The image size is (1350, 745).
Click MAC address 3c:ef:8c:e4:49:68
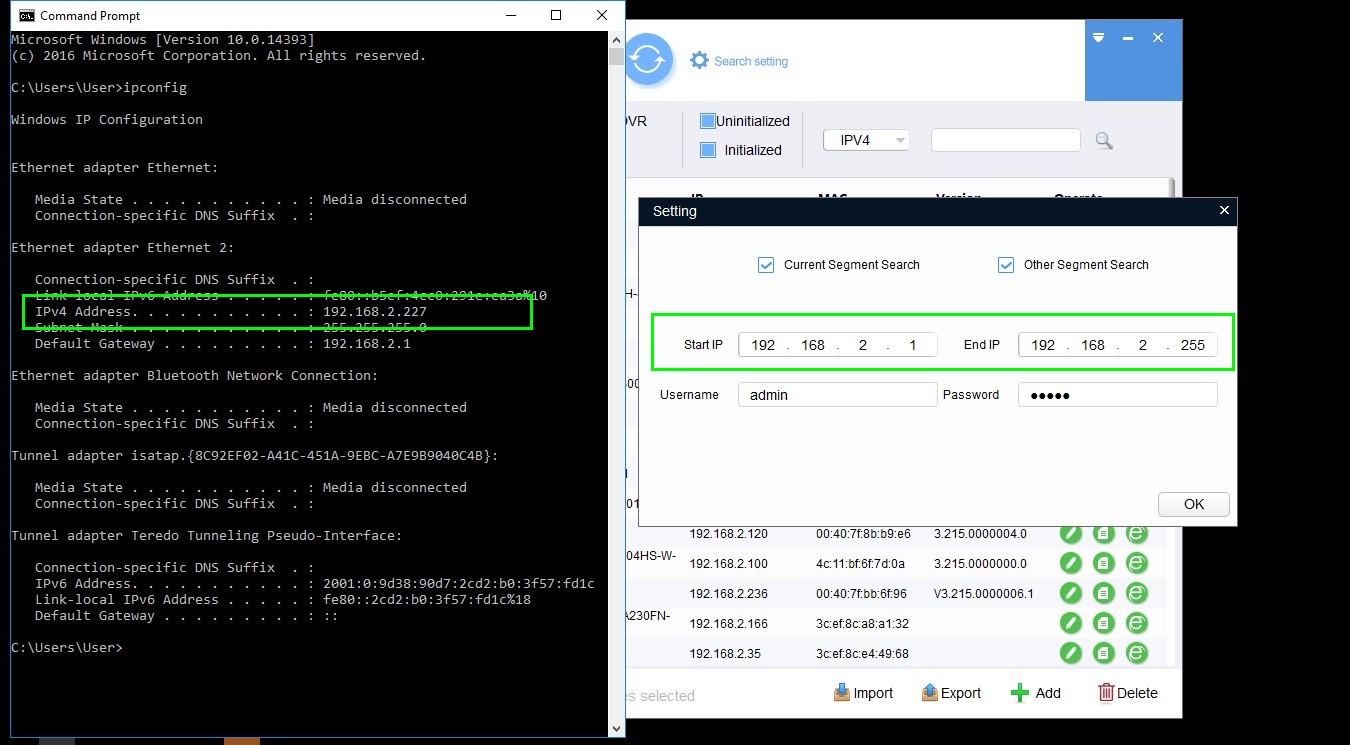pos(862,654)
